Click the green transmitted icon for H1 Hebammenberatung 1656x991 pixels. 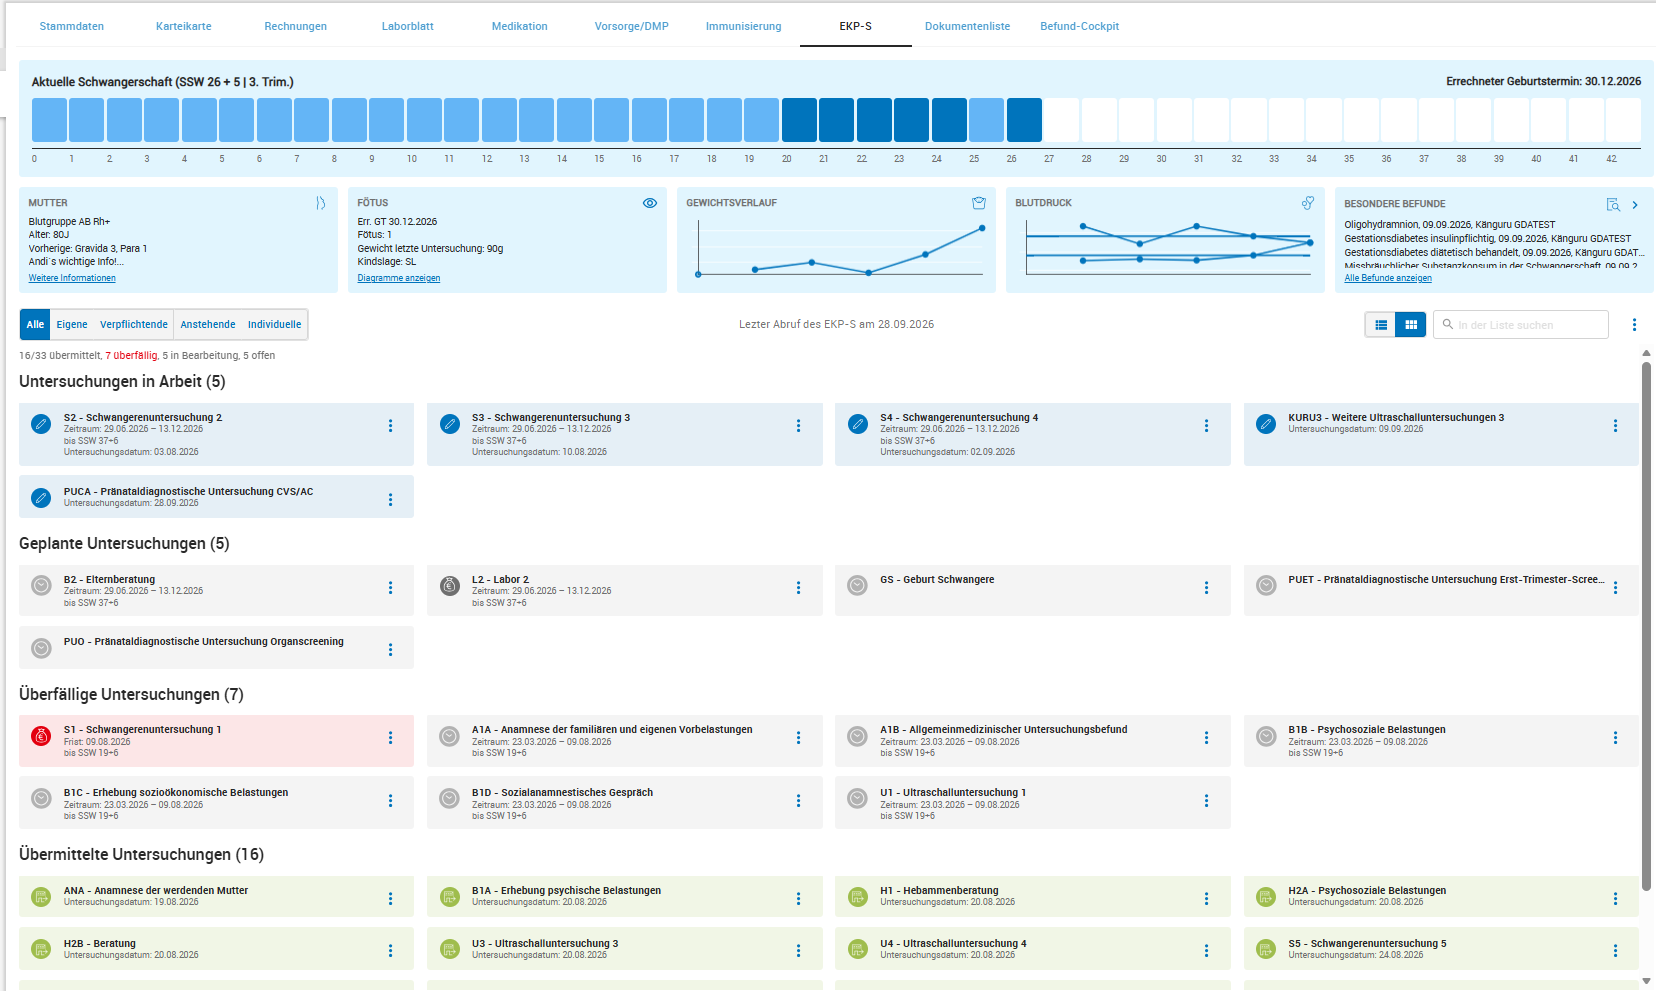click(858, 897)
